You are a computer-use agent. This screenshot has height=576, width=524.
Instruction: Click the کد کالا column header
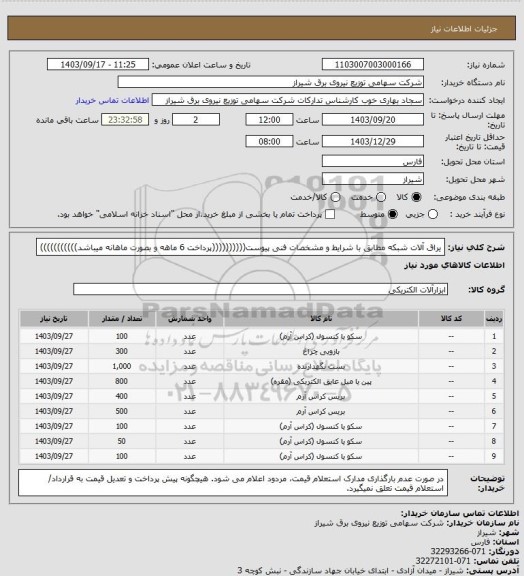tap(451, 319)
